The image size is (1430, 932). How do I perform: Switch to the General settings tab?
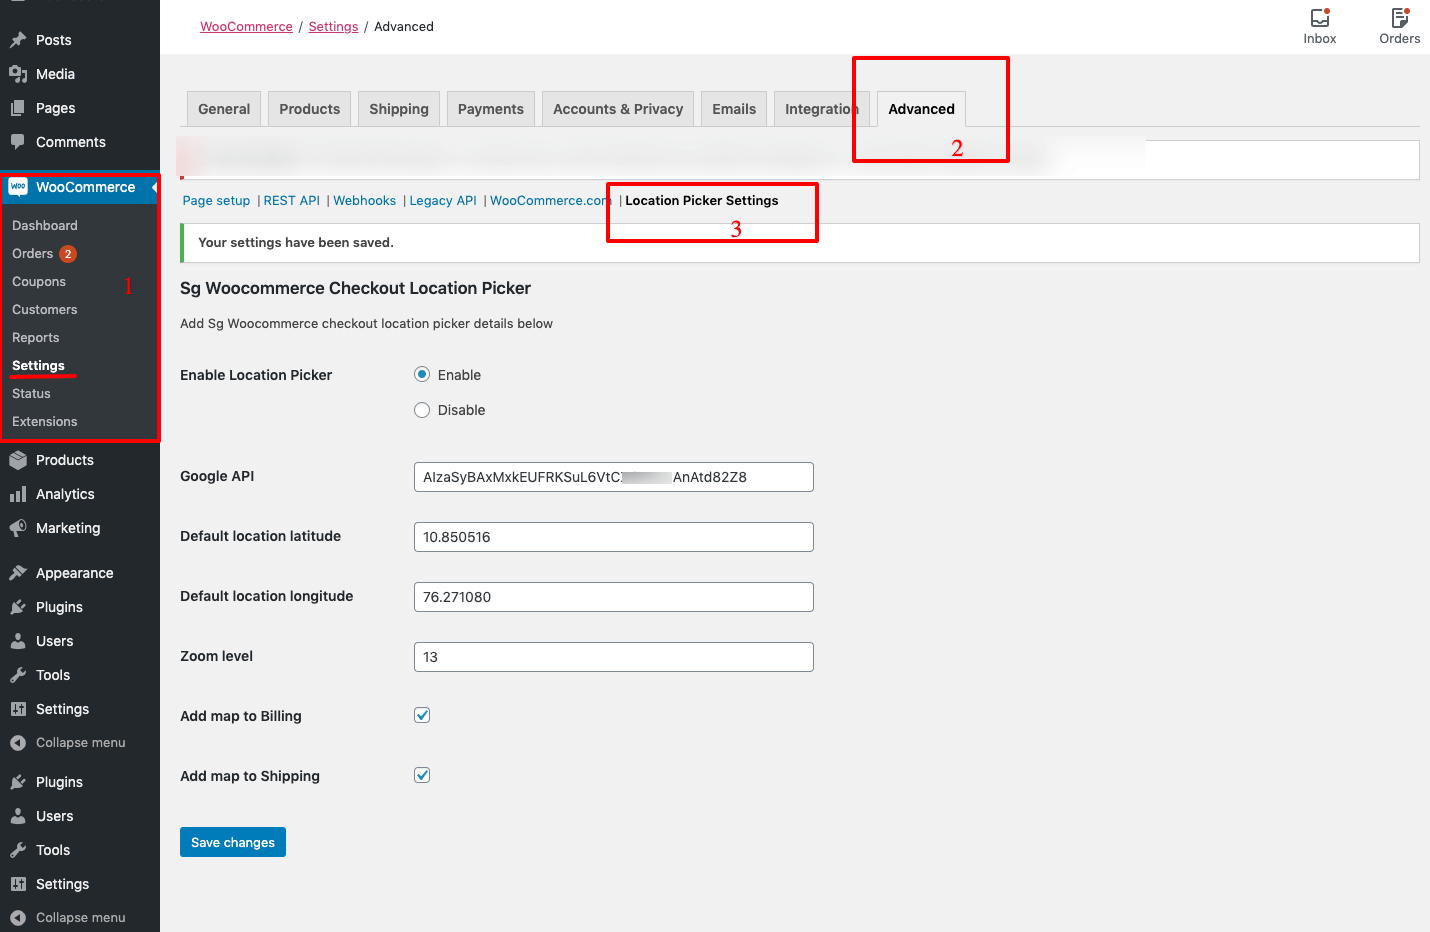(224, 109)
